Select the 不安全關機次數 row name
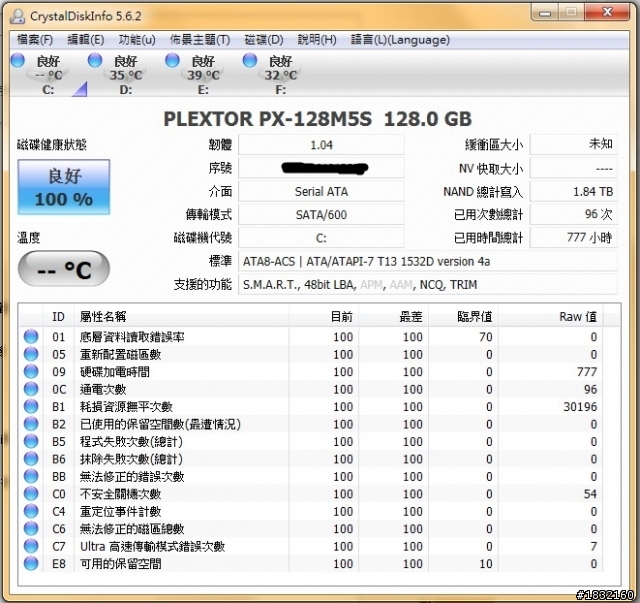Viewport: 640px width, 603px height. [120, 494]
